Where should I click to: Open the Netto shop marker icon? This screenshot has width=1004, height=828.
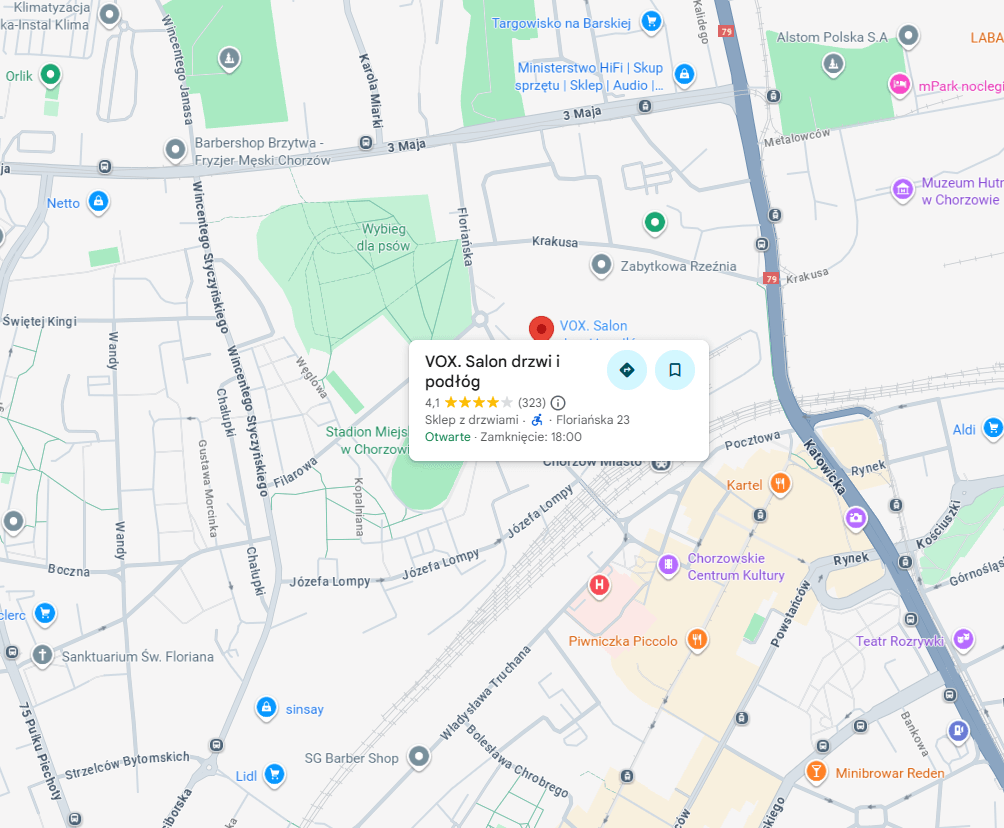[x=98, y=202]
